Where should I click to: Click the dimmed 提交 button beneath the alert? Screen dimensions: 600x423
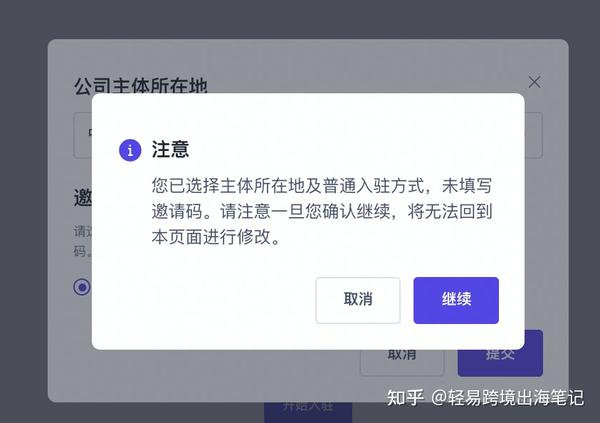tap(500, 360)
